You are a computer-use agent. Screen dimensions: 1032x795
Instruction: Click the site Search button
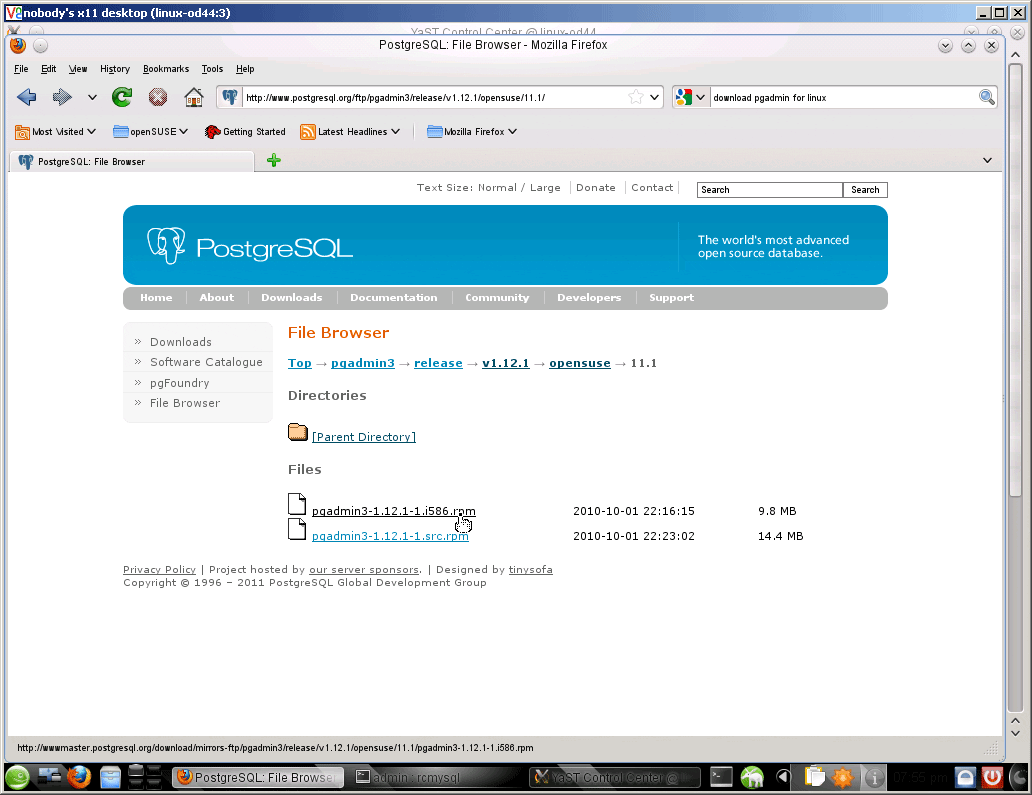(865, 190)
